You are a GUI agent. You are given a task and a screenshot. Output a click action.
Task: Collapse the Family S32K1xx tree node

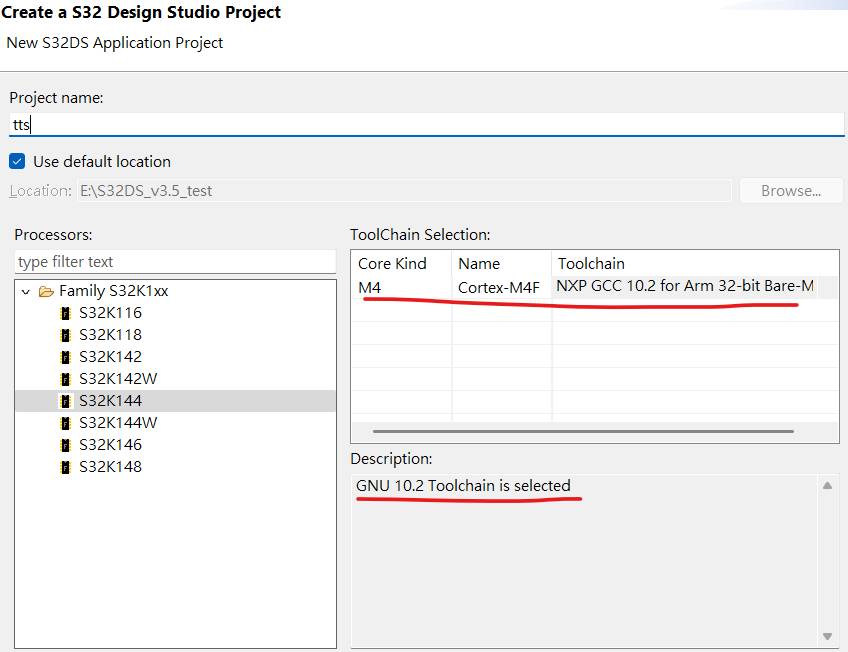pyautogui.click(x=26, y=290)
